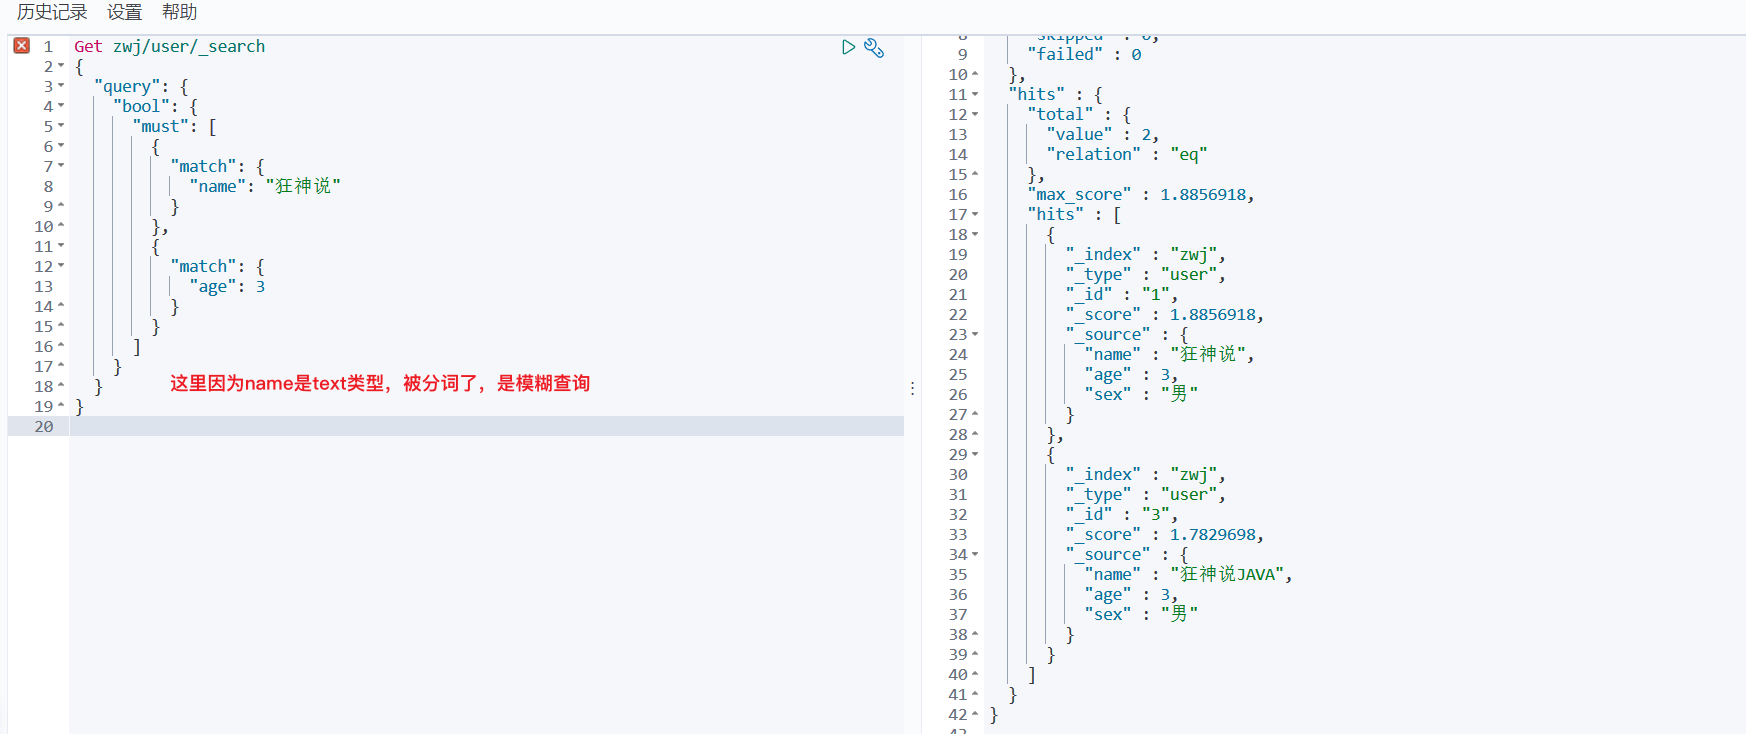Viewport: 1746px width, 734px height.
Task: Click the fold marker on request line 16
Action: click(x=61, y=346)
